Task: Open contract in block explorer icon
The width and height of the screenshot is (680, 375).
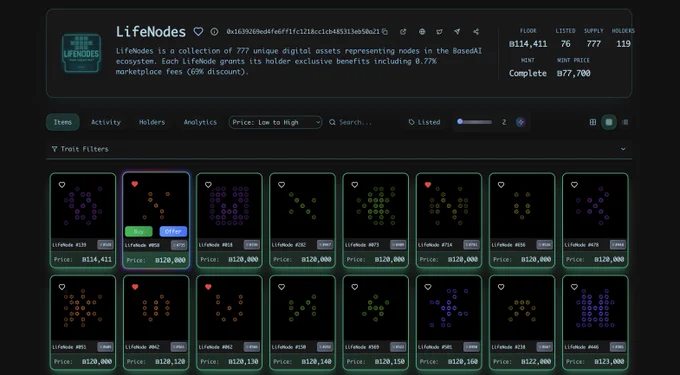Action: [403, 32]
